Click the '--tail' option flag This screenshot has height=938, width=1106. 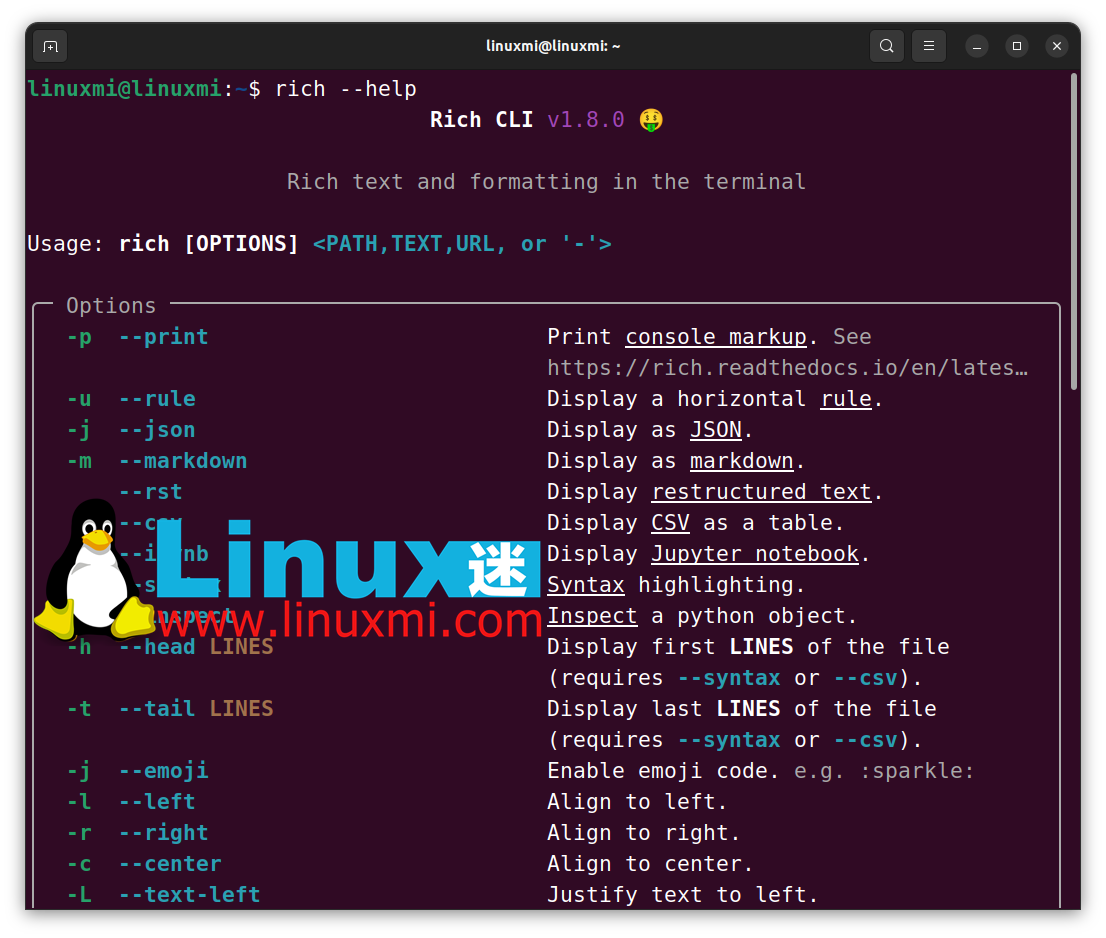pyautogui.click(x=157, y=709)
